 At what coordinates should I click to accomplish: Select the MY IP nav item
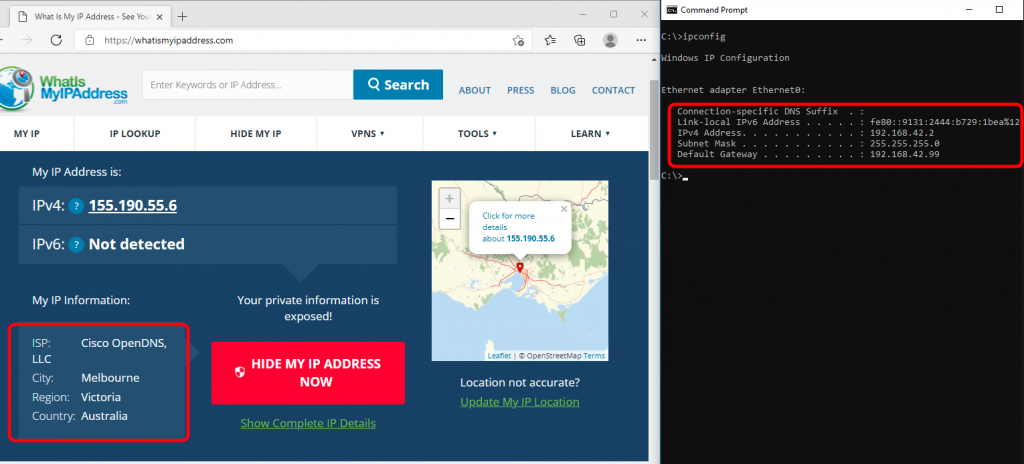tap(27, 133)
